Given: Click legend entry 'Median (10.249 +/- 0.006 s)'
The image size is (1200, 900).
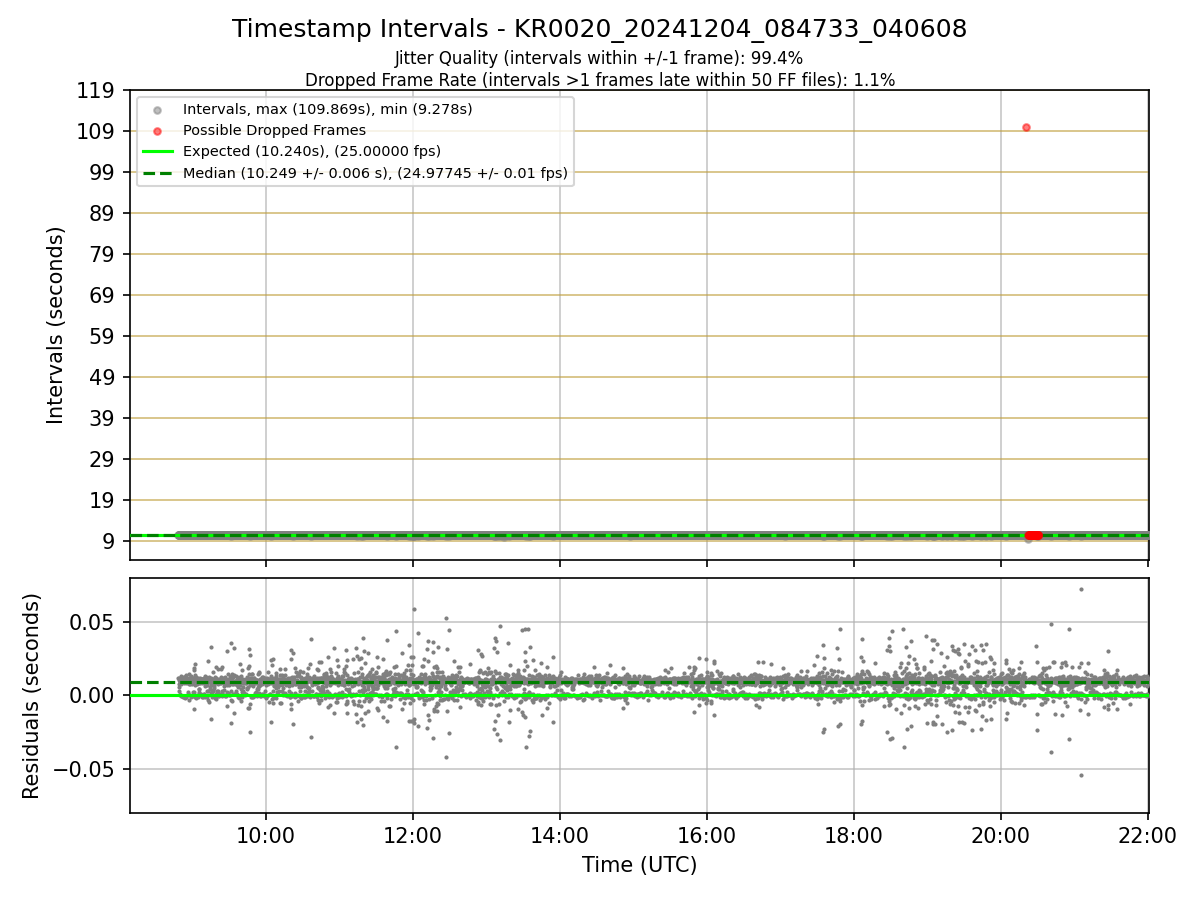Looking at the screenshot, I should click(375, 173).
